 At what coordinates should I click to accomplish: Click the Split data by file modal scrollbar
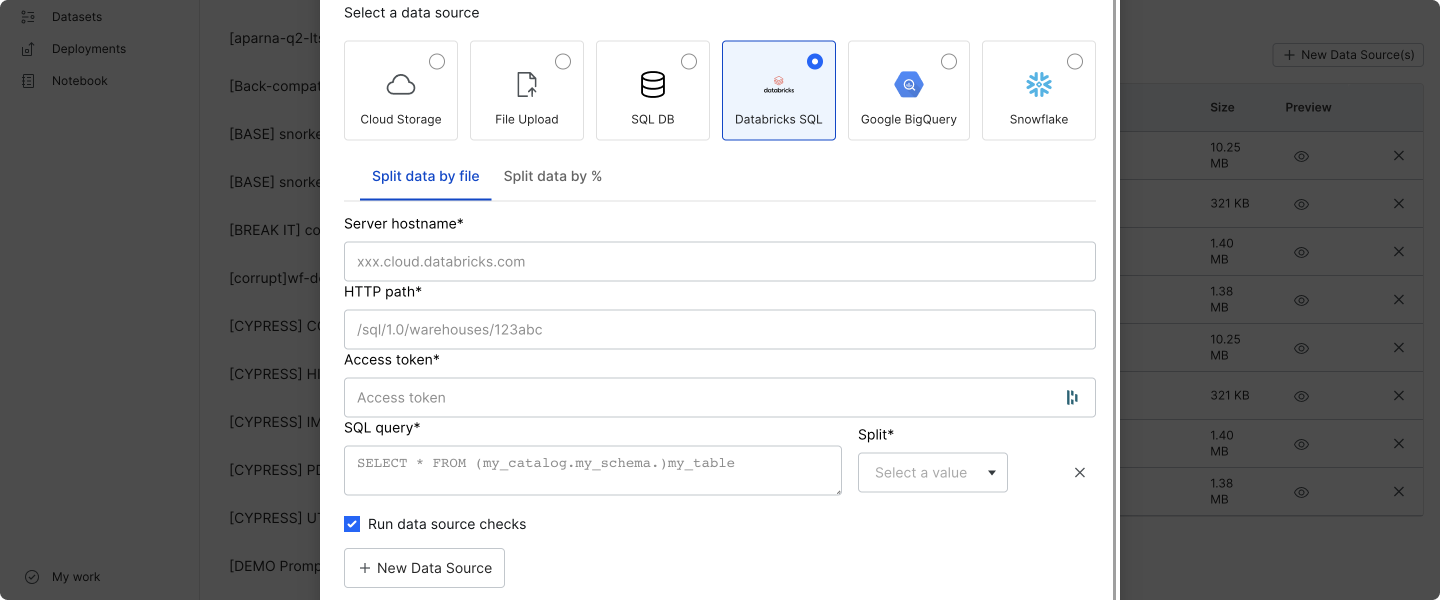[1115, 300]
